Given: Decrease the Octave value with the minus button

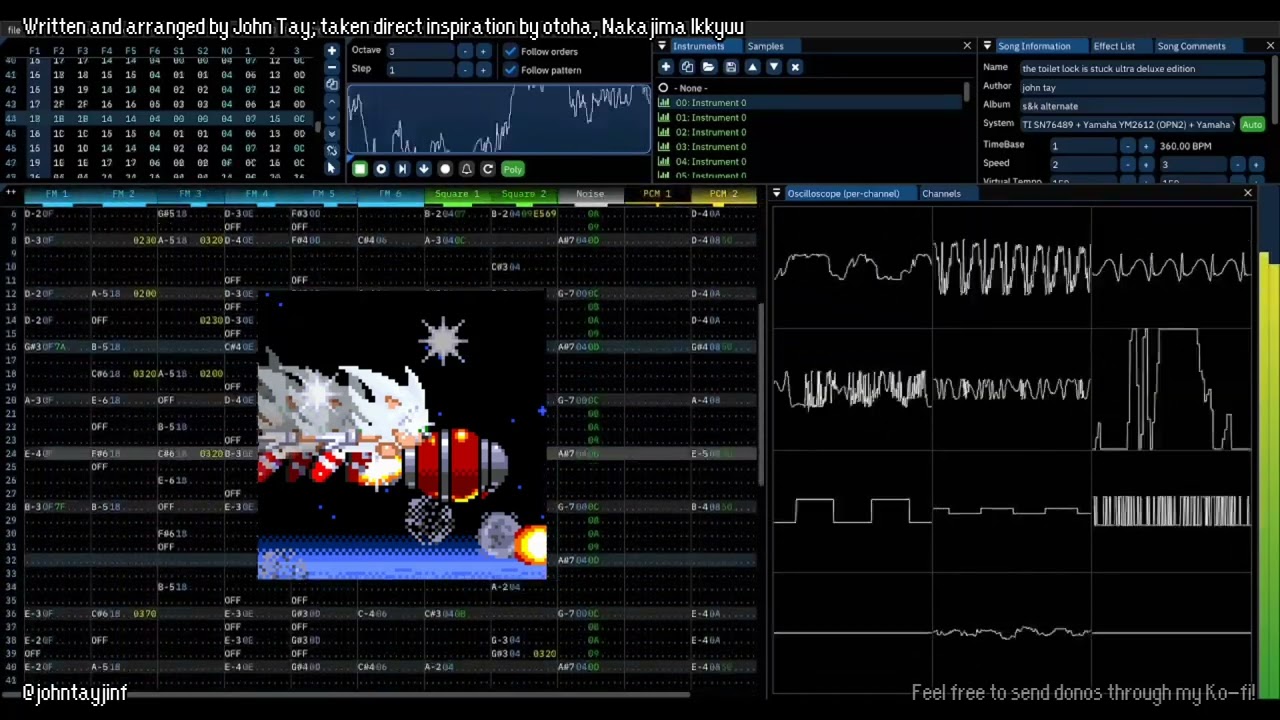Looking at the screenshot, I should point(465,51).
